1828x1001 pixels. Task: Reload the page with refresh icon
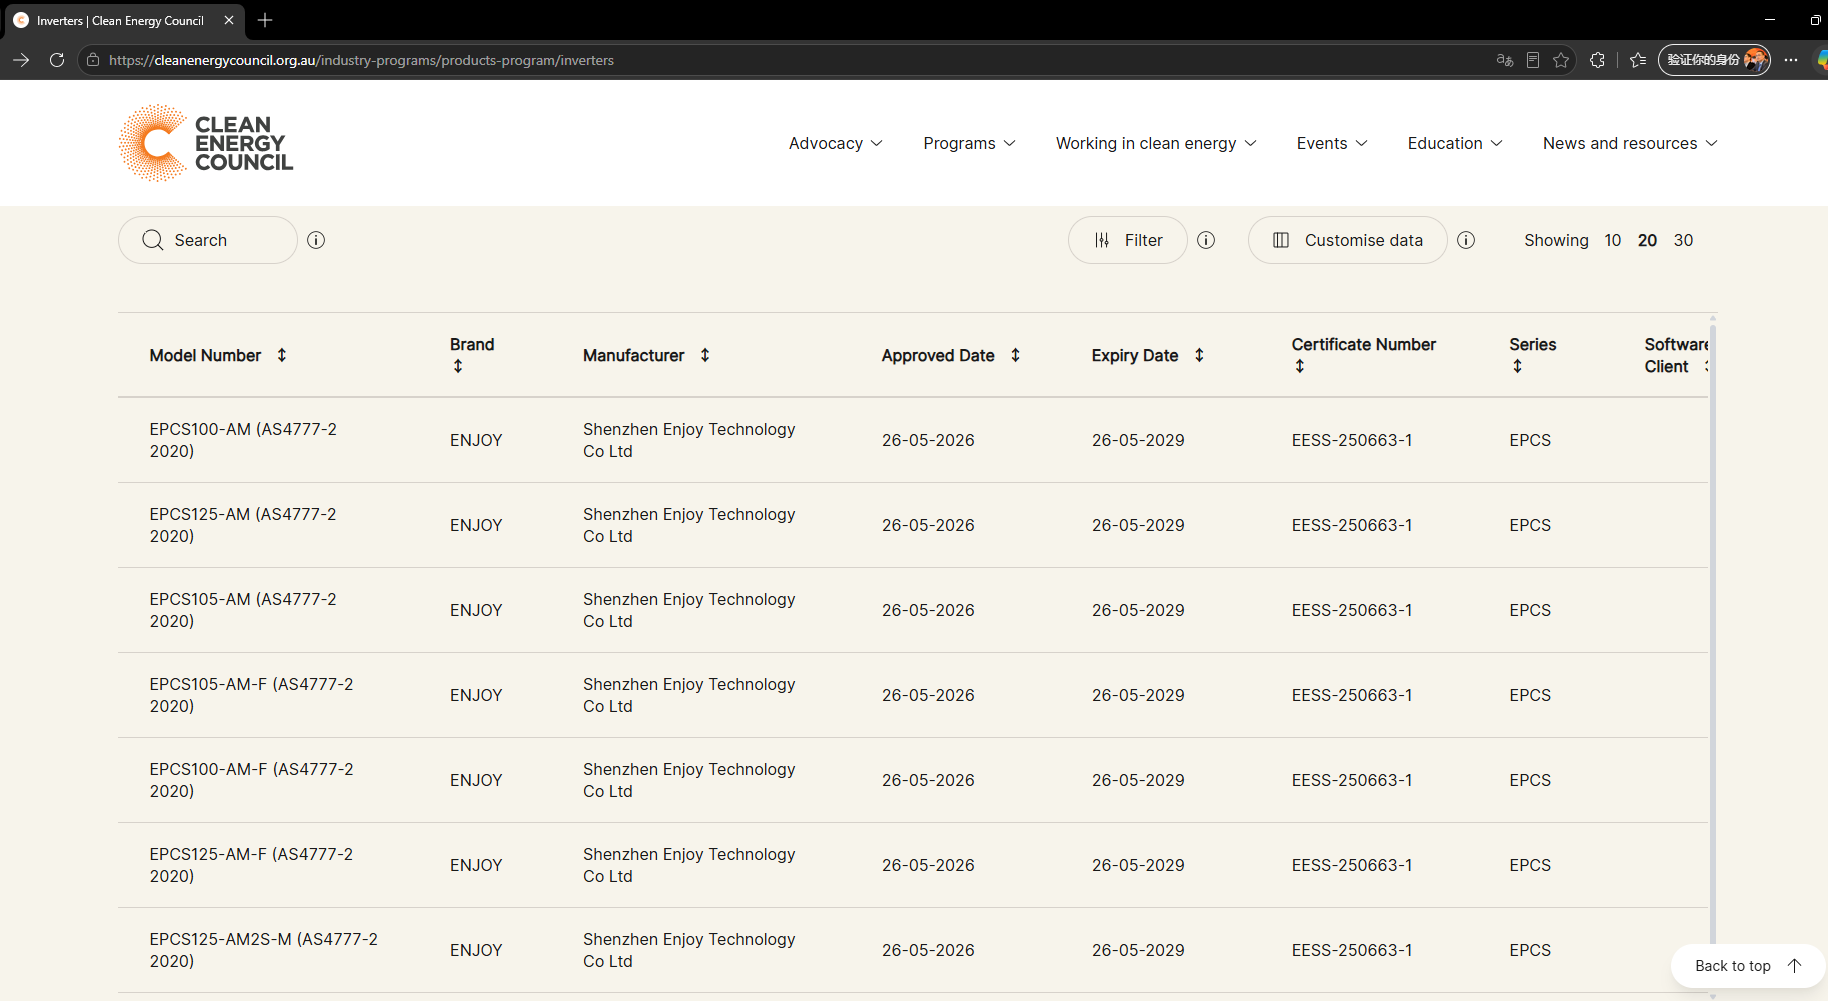[57, 60]
